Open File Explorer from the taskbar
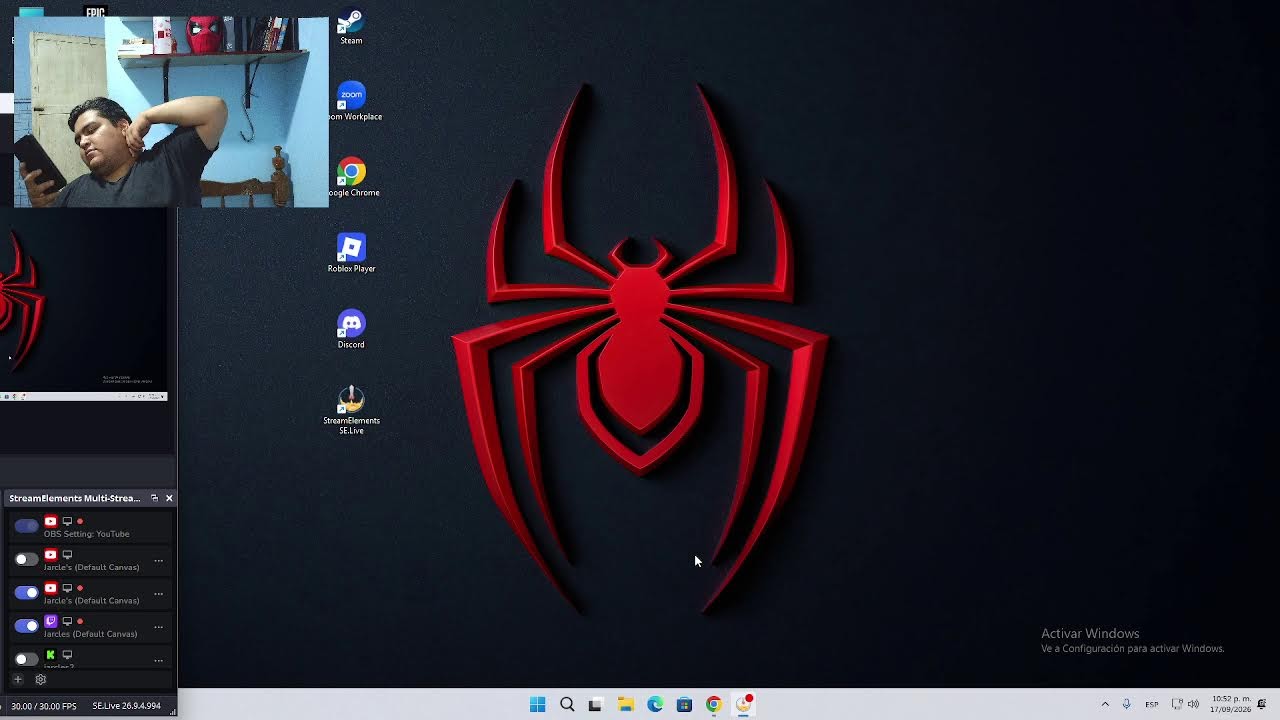The height and width of the screenshot is (720, 1280). click(x=625, y=705)
